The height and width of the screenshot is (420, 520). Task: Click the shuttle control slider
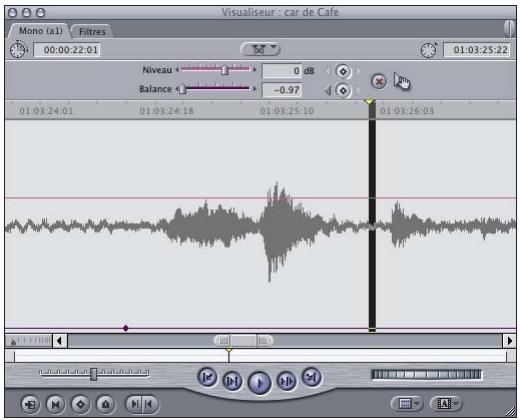point(94,374)
